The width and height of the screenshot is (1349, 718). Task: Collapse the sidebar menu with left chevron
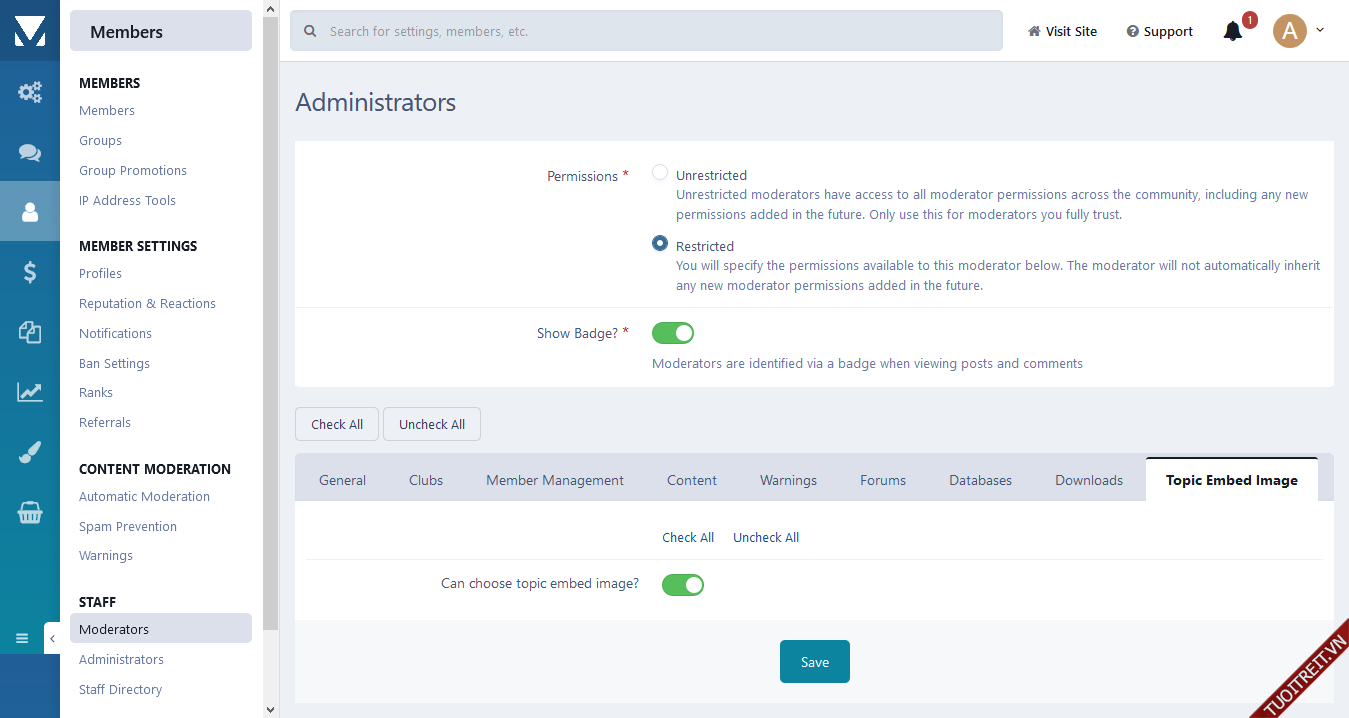52,638
